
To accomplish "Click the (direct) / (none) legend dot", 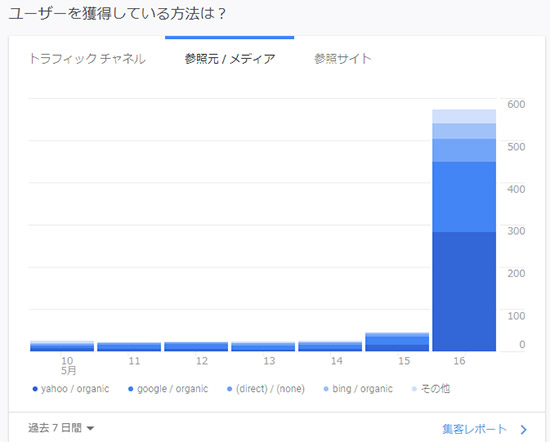I will pyautogui.click(x=229, y=389).
